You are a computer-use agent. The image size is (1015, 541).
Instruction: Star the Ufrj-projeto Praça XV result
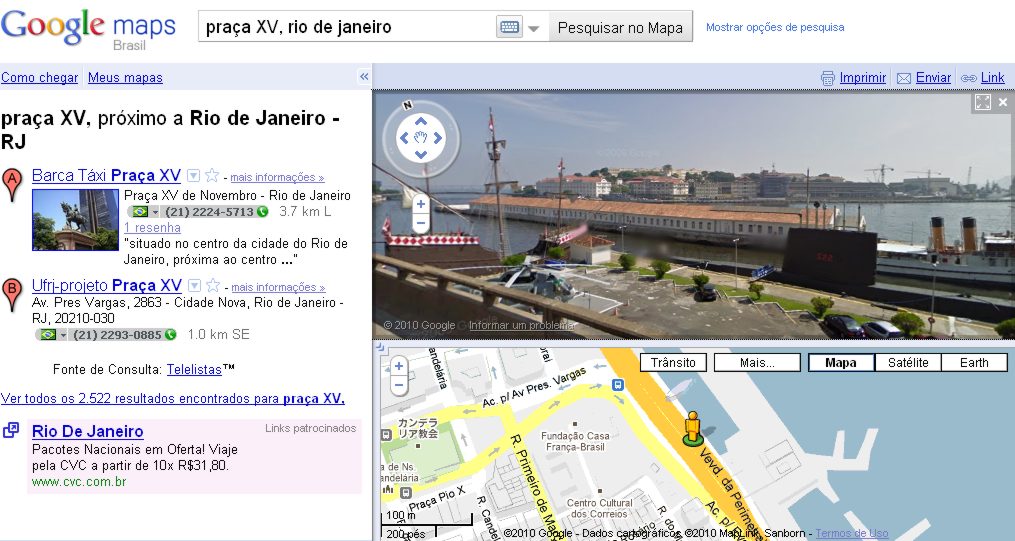[x=213, y=285]
